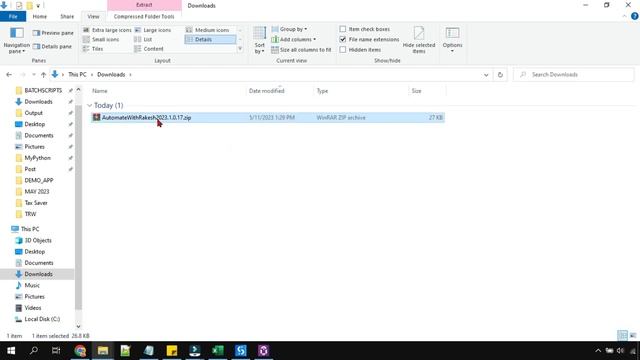The width and height of the screenshot is (640, 360).
Task: Enable Item check boxes
Action: tap(343, 29)
